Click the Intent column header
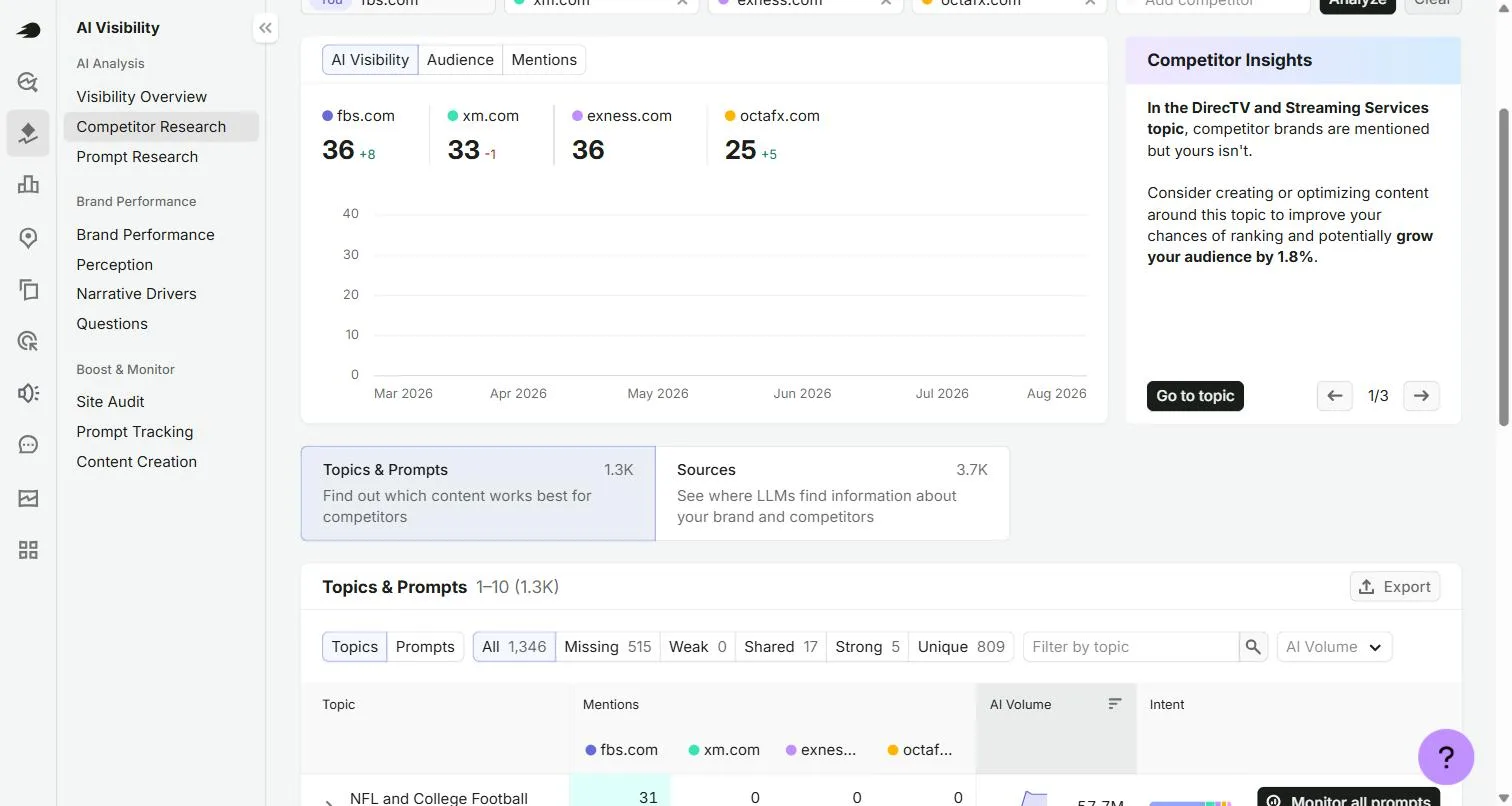This screenshot has height=806, width=1512. point(1167,704)
